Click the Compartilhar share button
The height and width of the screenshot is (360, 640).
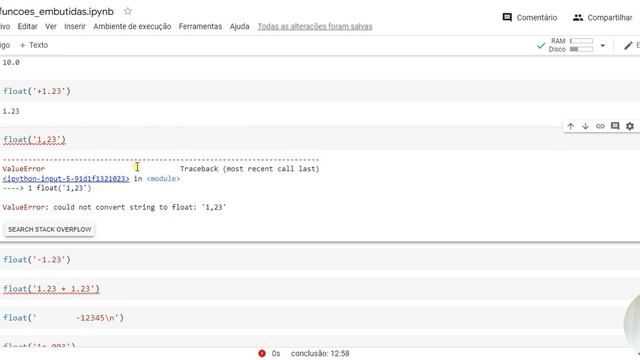[602, 18]
